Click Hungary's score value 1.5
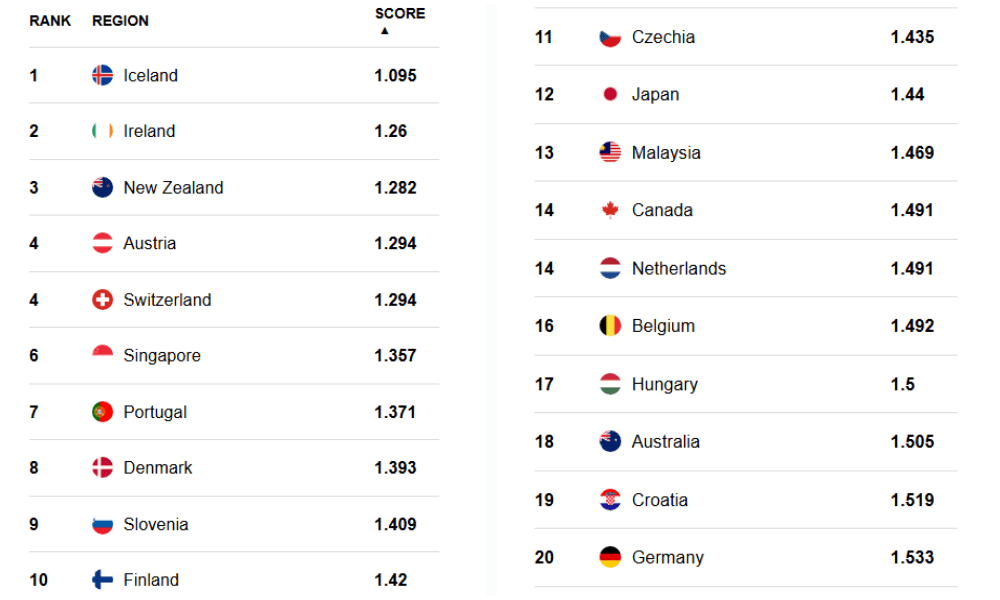 click(x=902, y=384)
